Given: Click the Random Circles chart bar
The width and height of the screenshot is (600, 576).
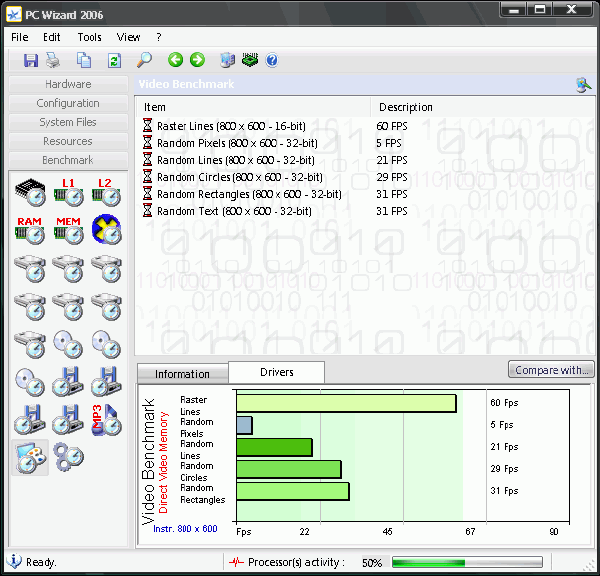Looking at the screenshot, I should [x=289, y=469].
